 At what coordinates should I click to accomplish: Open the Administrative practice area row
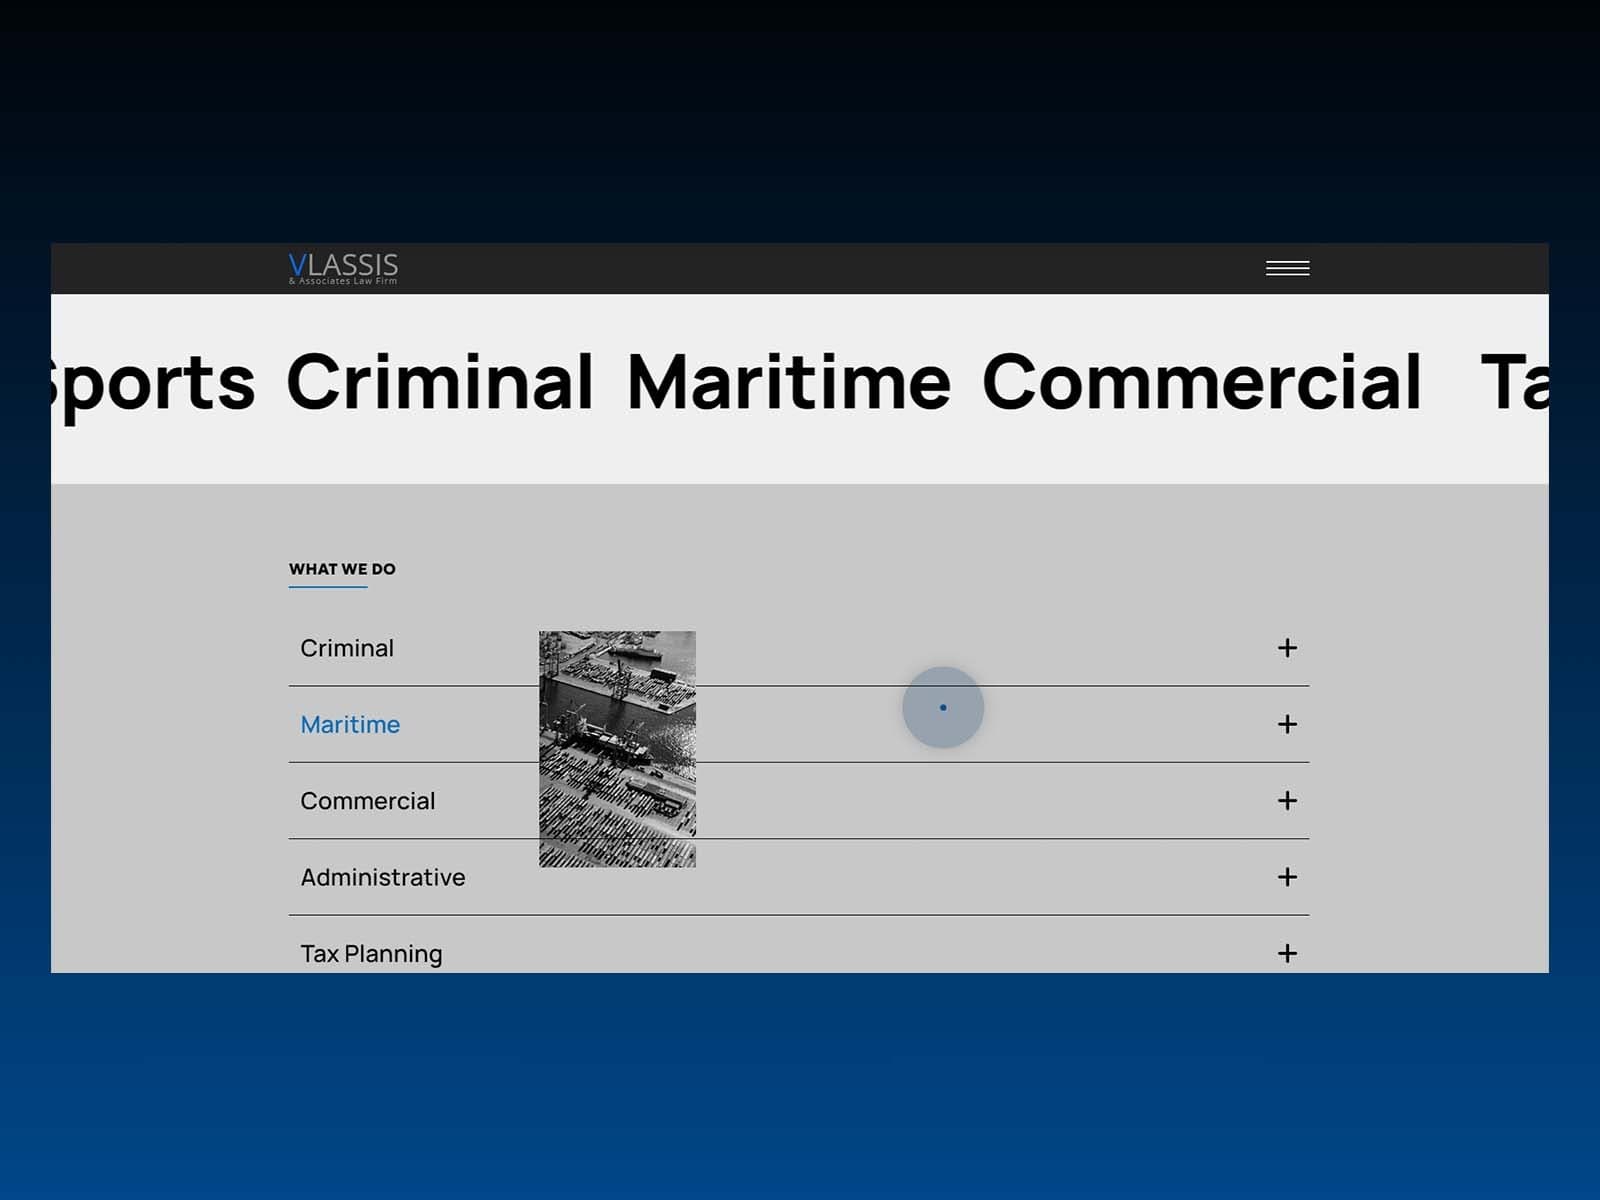799,877
